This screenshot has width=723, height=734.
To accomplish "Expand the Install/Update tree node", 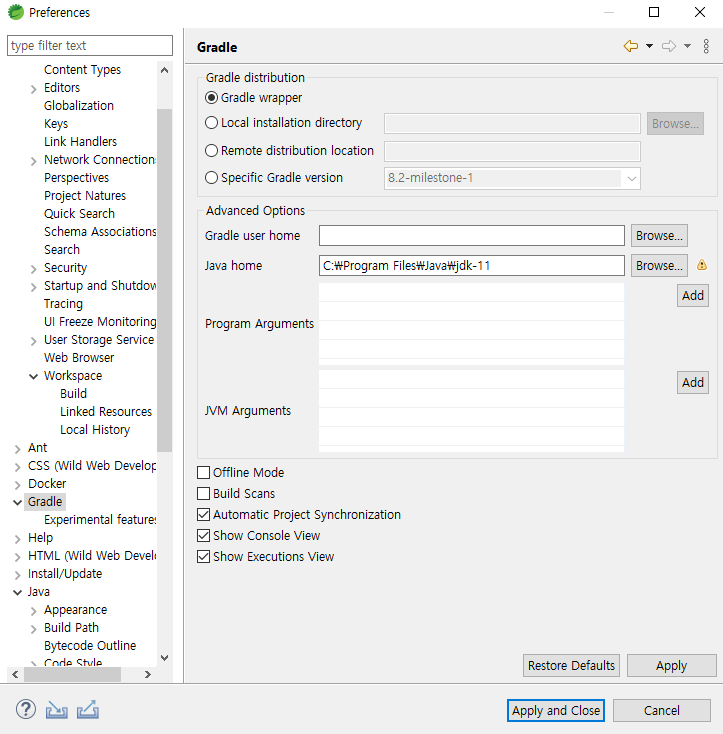I will point(17,575).
